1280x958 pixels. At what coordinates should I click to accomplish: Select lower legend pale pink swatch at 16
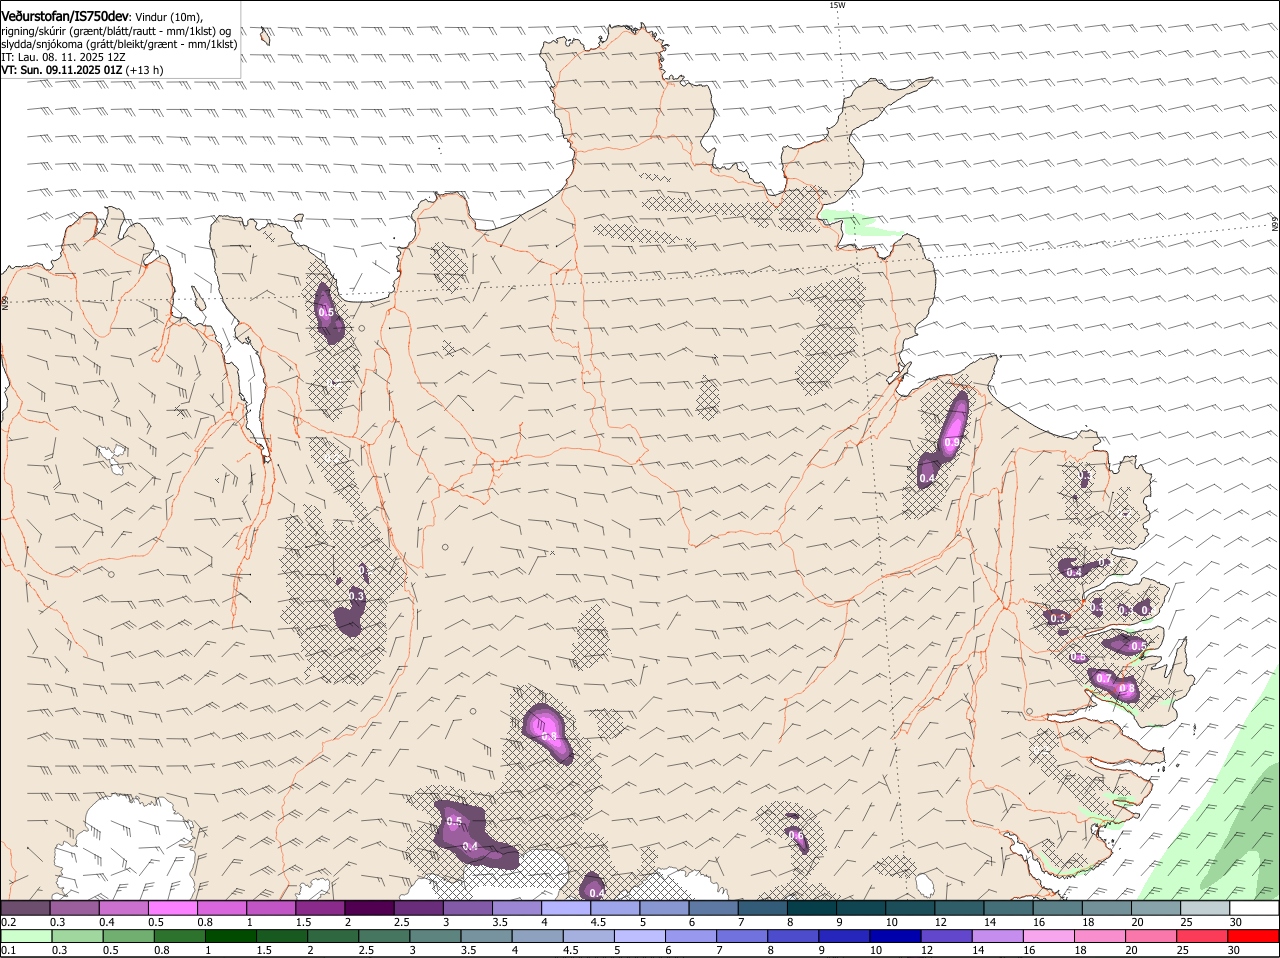coord(1048,936)
